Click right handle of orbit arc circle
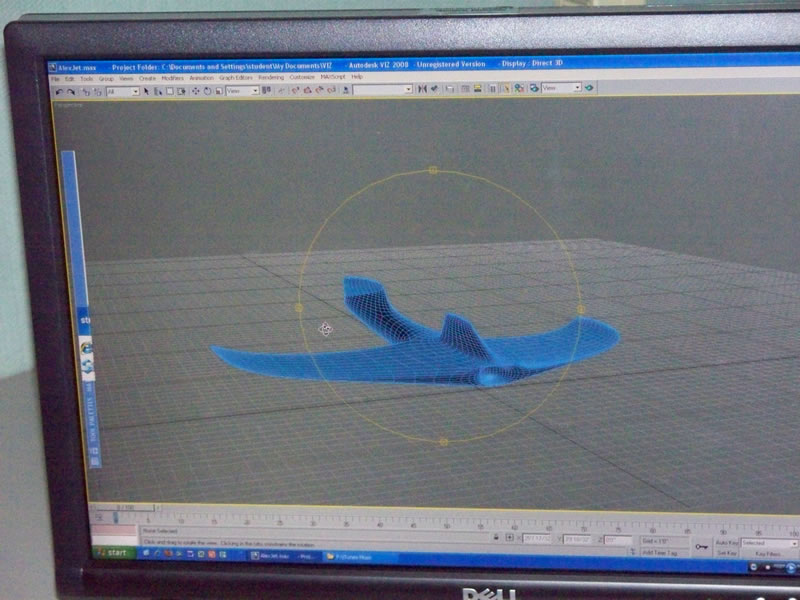800x600 pixels. click(x=581, y=309)
